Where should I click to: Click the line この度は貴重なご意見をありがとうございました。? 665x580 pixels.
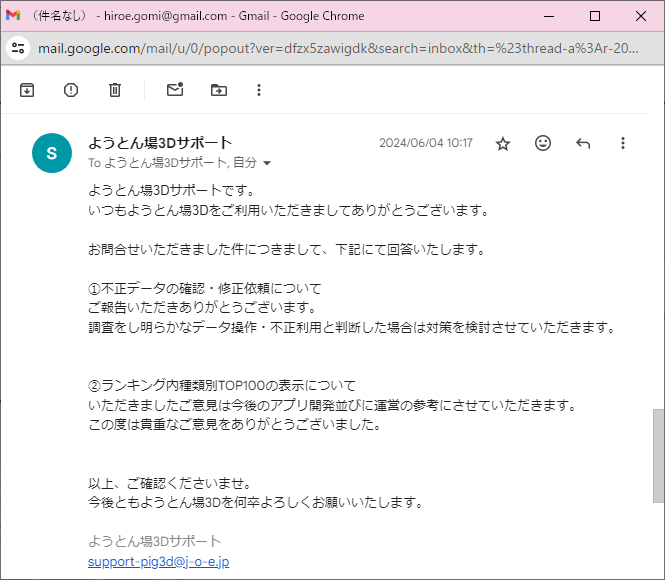(x=234, y=424)
